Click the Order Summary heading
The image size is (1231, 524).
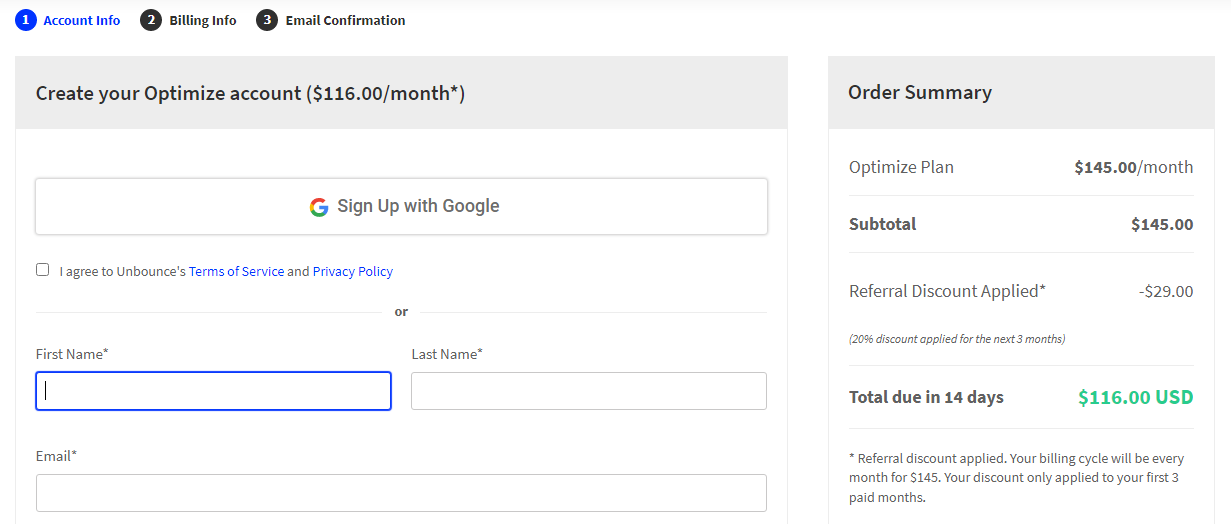coord(920,92)
